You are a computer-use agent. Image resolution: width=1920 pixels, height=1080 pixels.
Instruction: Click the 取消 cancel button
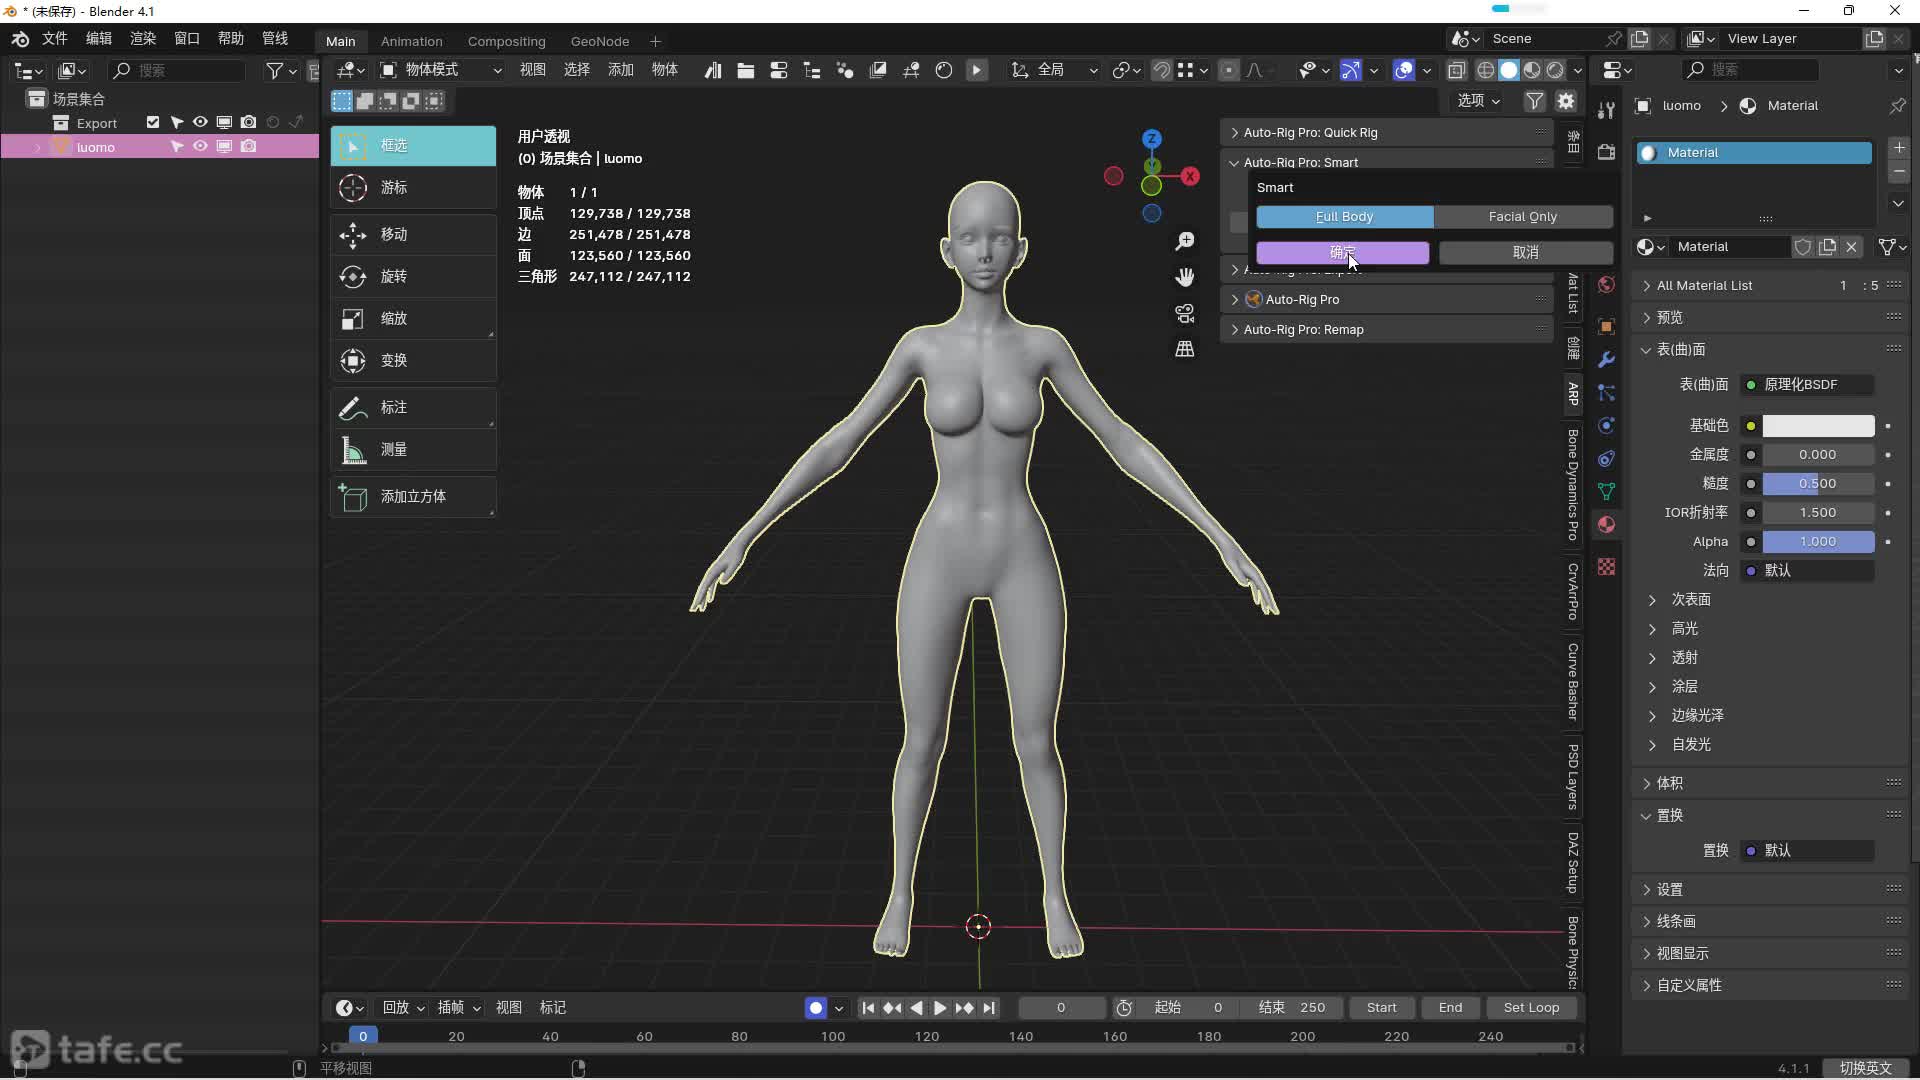(x=1525, y=253)
